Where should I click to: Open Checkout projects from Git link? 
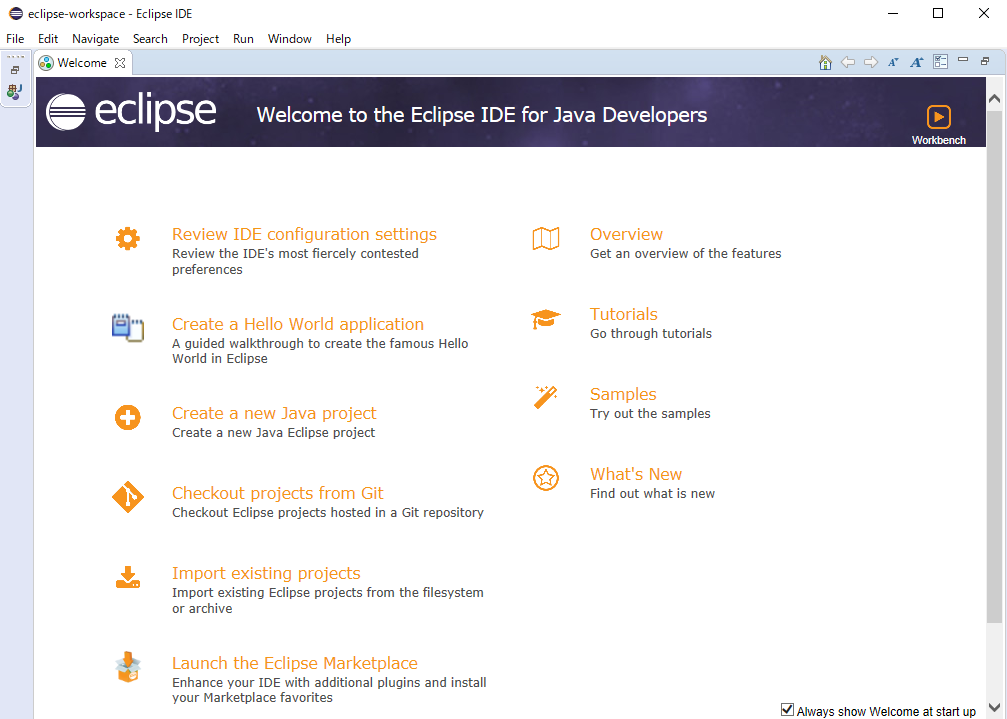coord(277,493)
